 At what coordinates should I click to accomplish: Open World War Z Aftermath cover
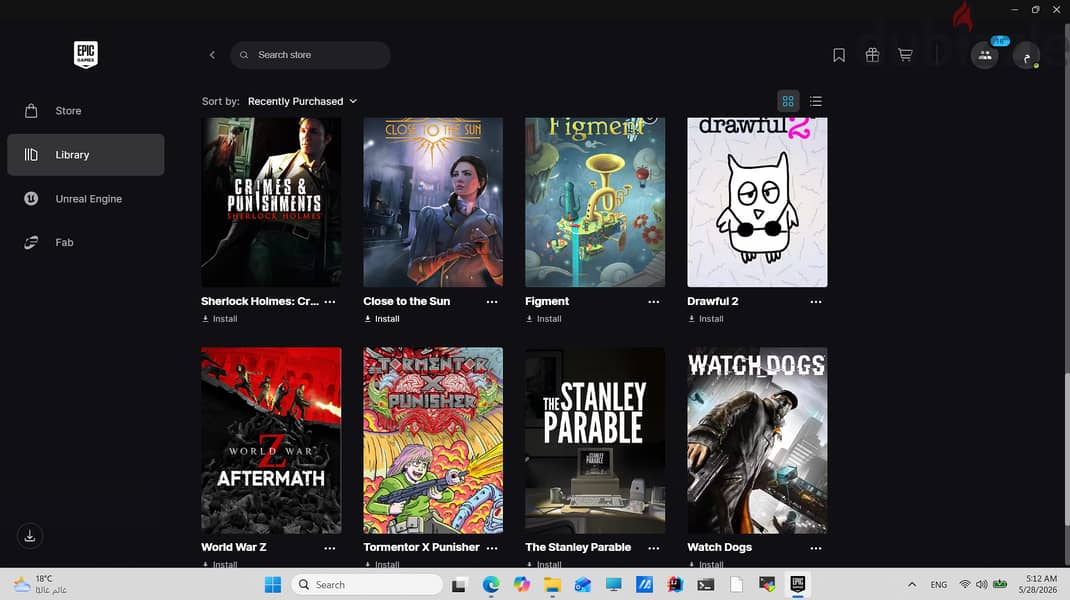coord(272,440)
